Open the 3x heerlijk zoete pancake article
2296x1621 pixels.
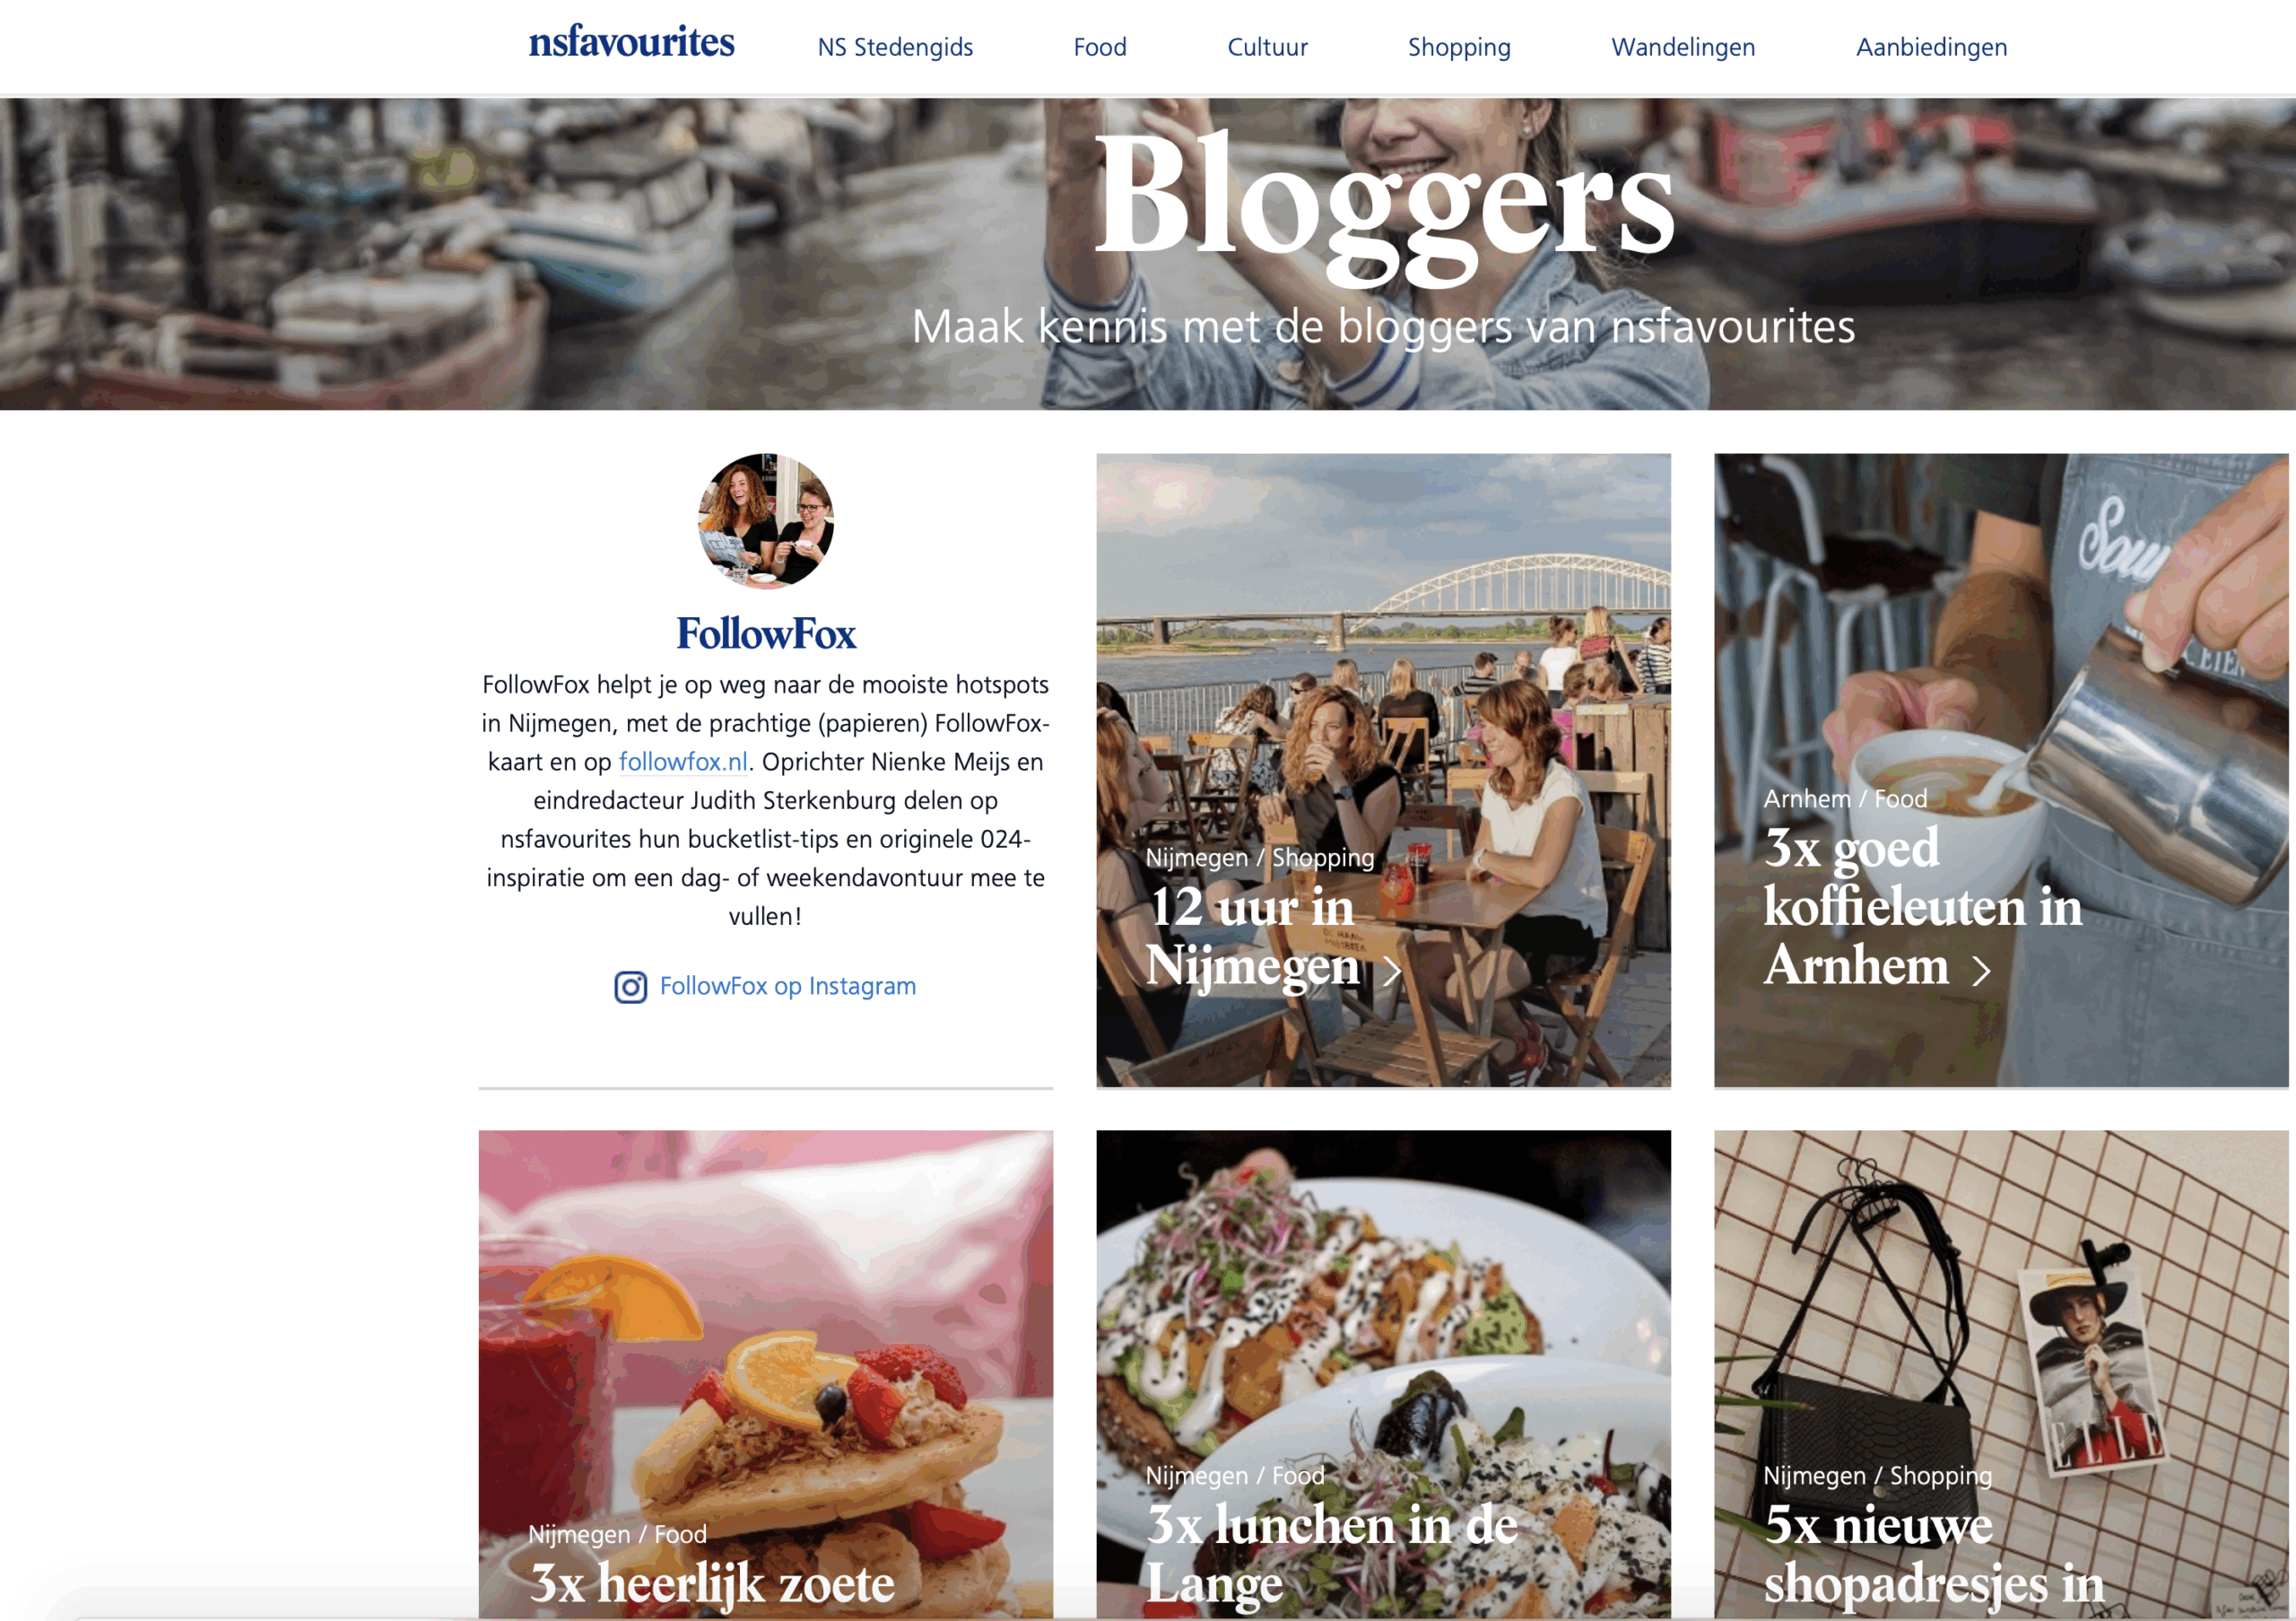click(765, 1375)
